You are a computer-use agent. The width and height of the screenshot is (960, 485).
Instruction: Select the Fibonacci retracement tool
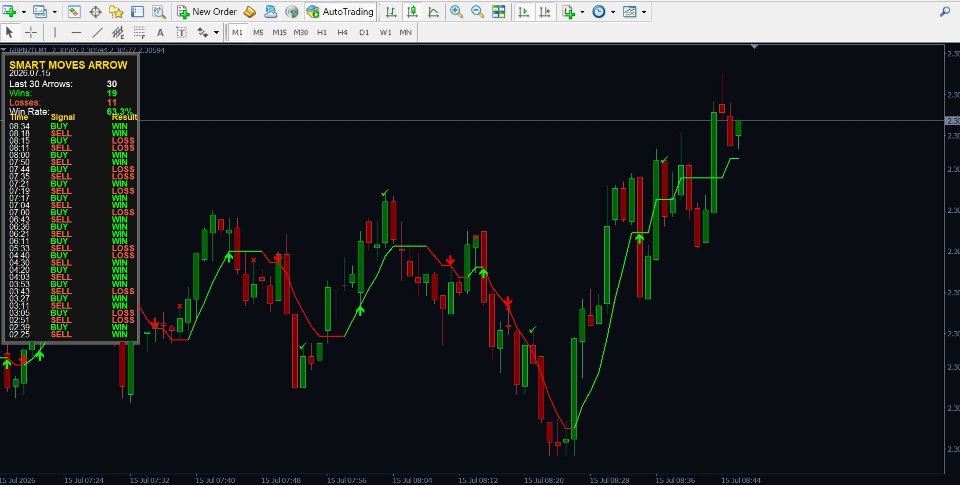(139, 32)
